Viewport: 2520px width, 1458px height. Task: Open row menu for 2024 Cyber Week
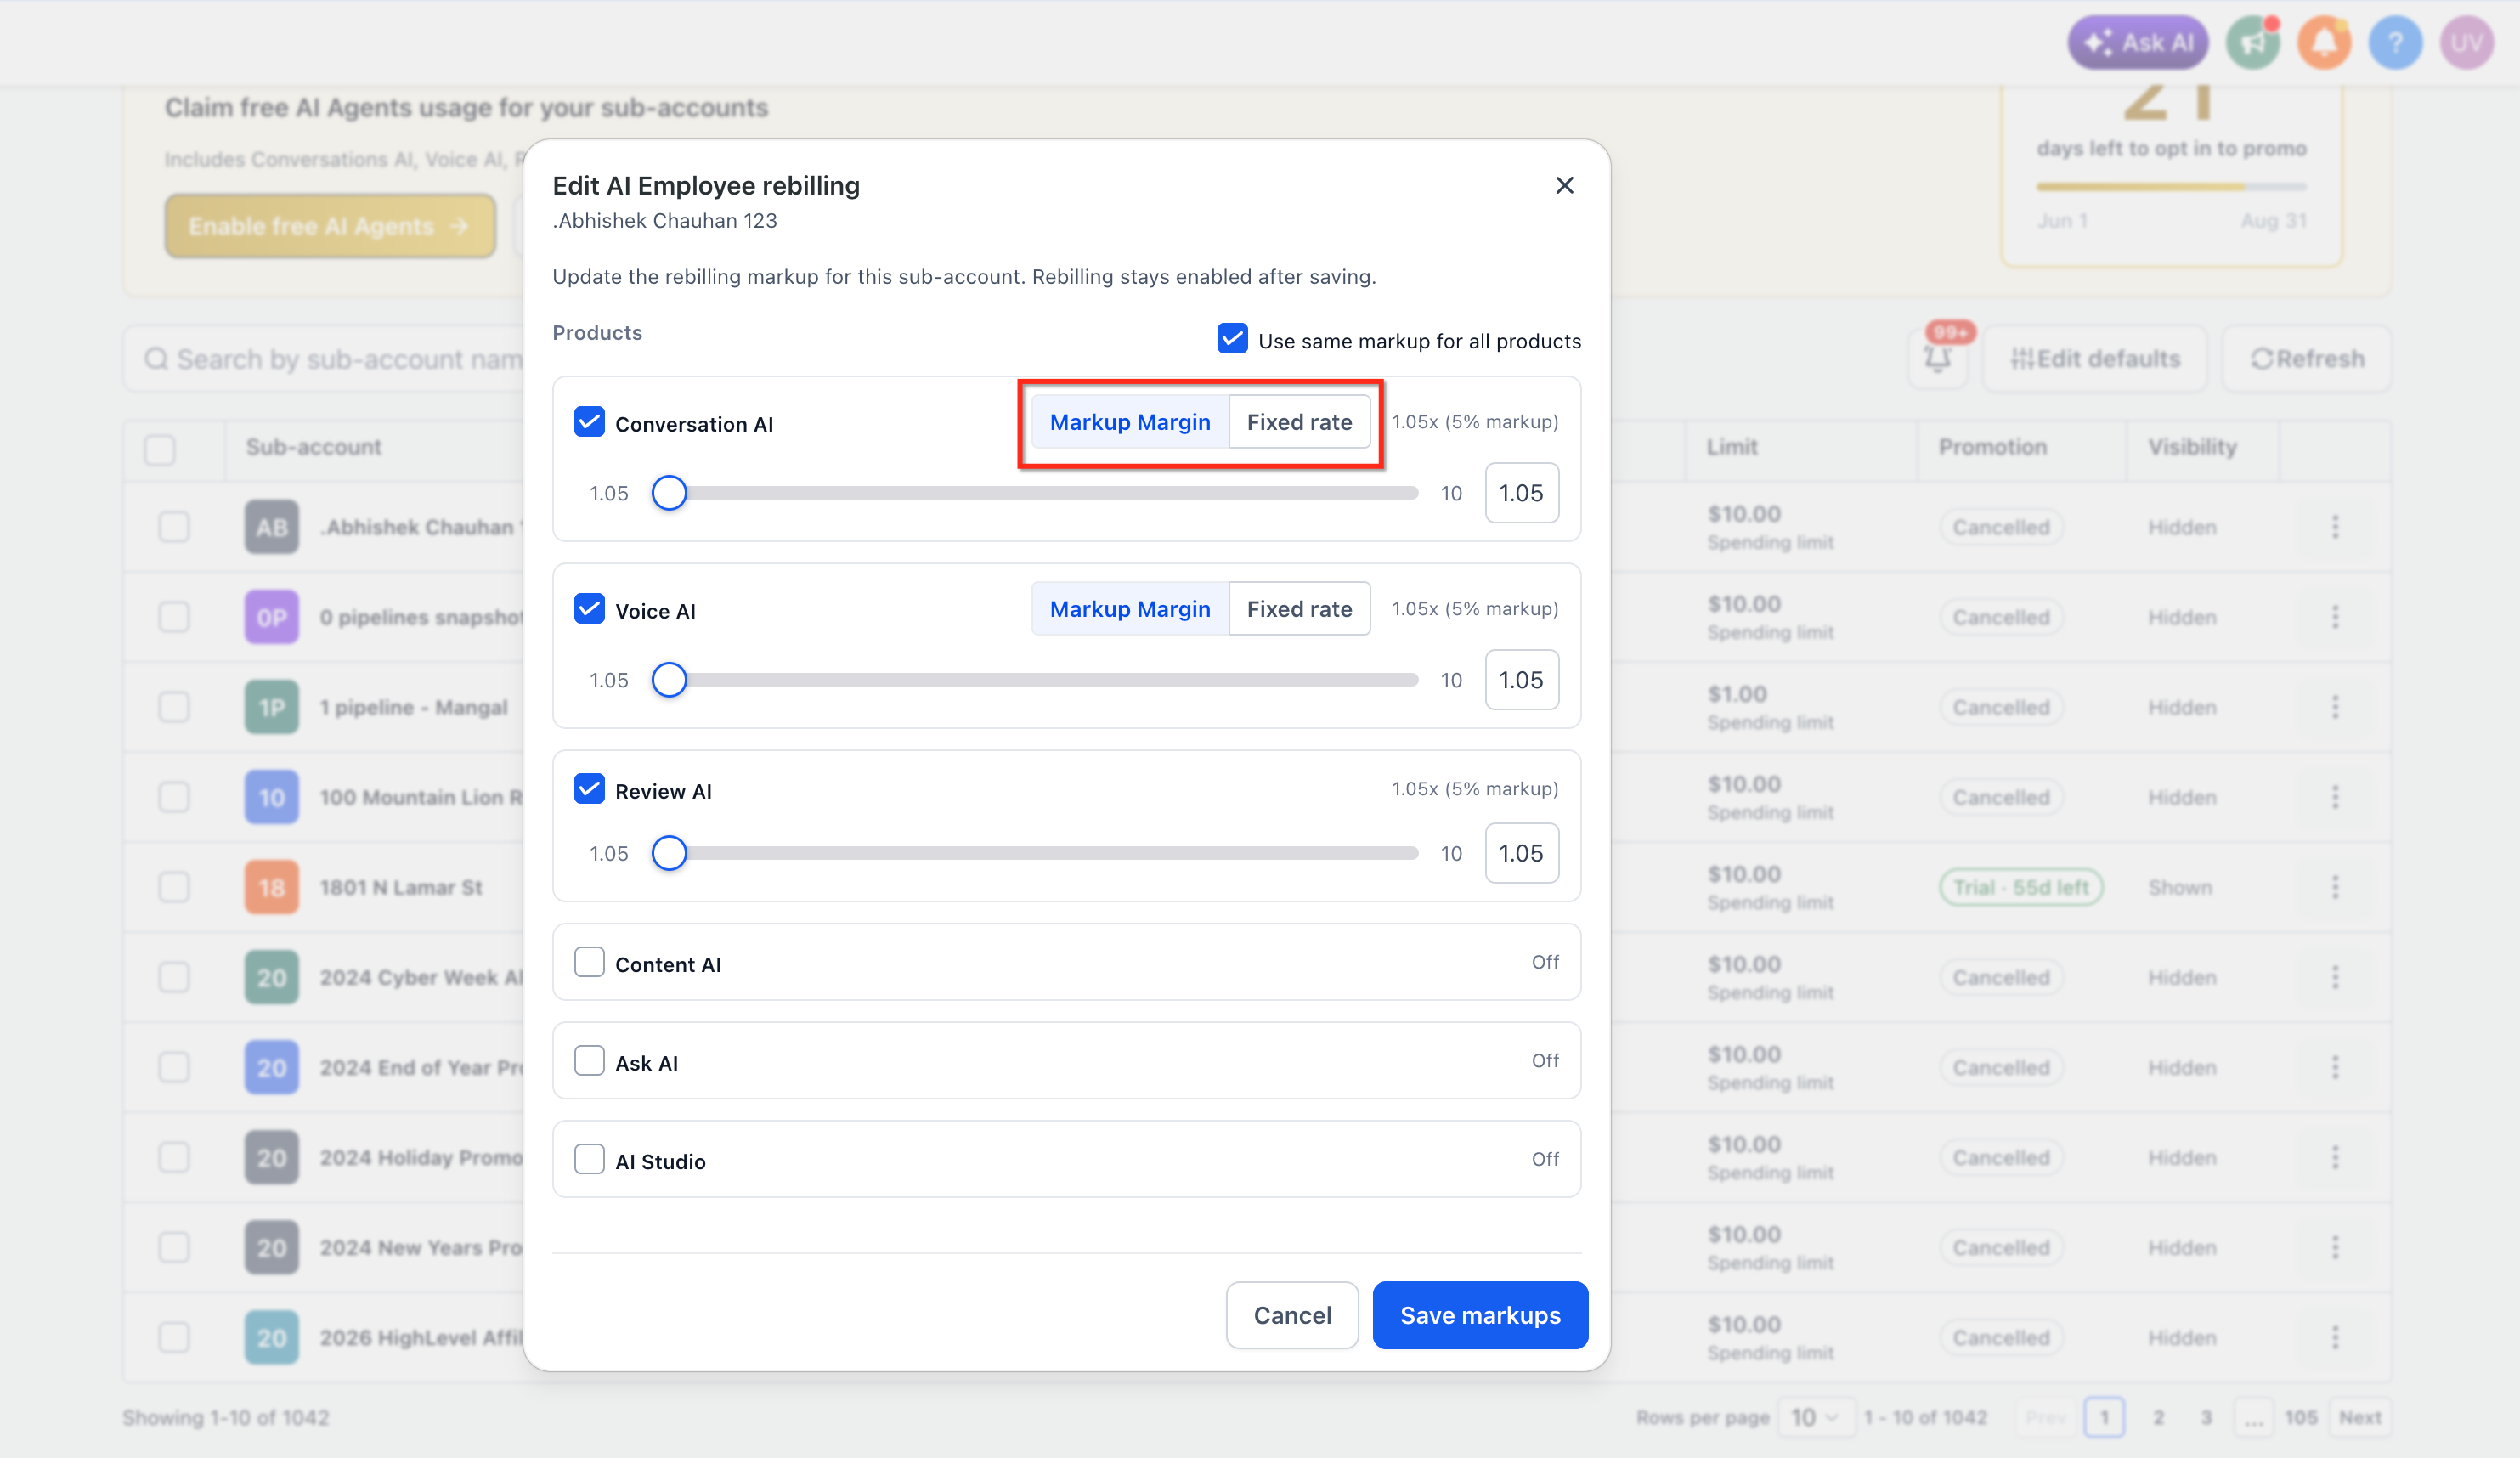pyautogui.click(x=2335, y=977)
